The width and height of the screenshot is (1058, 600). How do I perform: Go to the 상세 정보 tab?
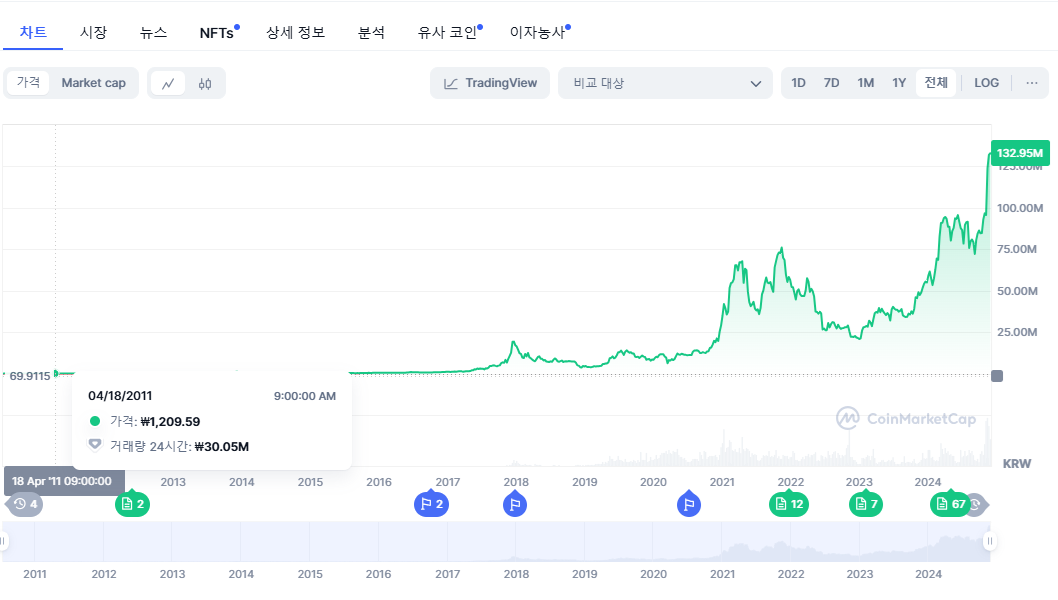click(295, 32)
